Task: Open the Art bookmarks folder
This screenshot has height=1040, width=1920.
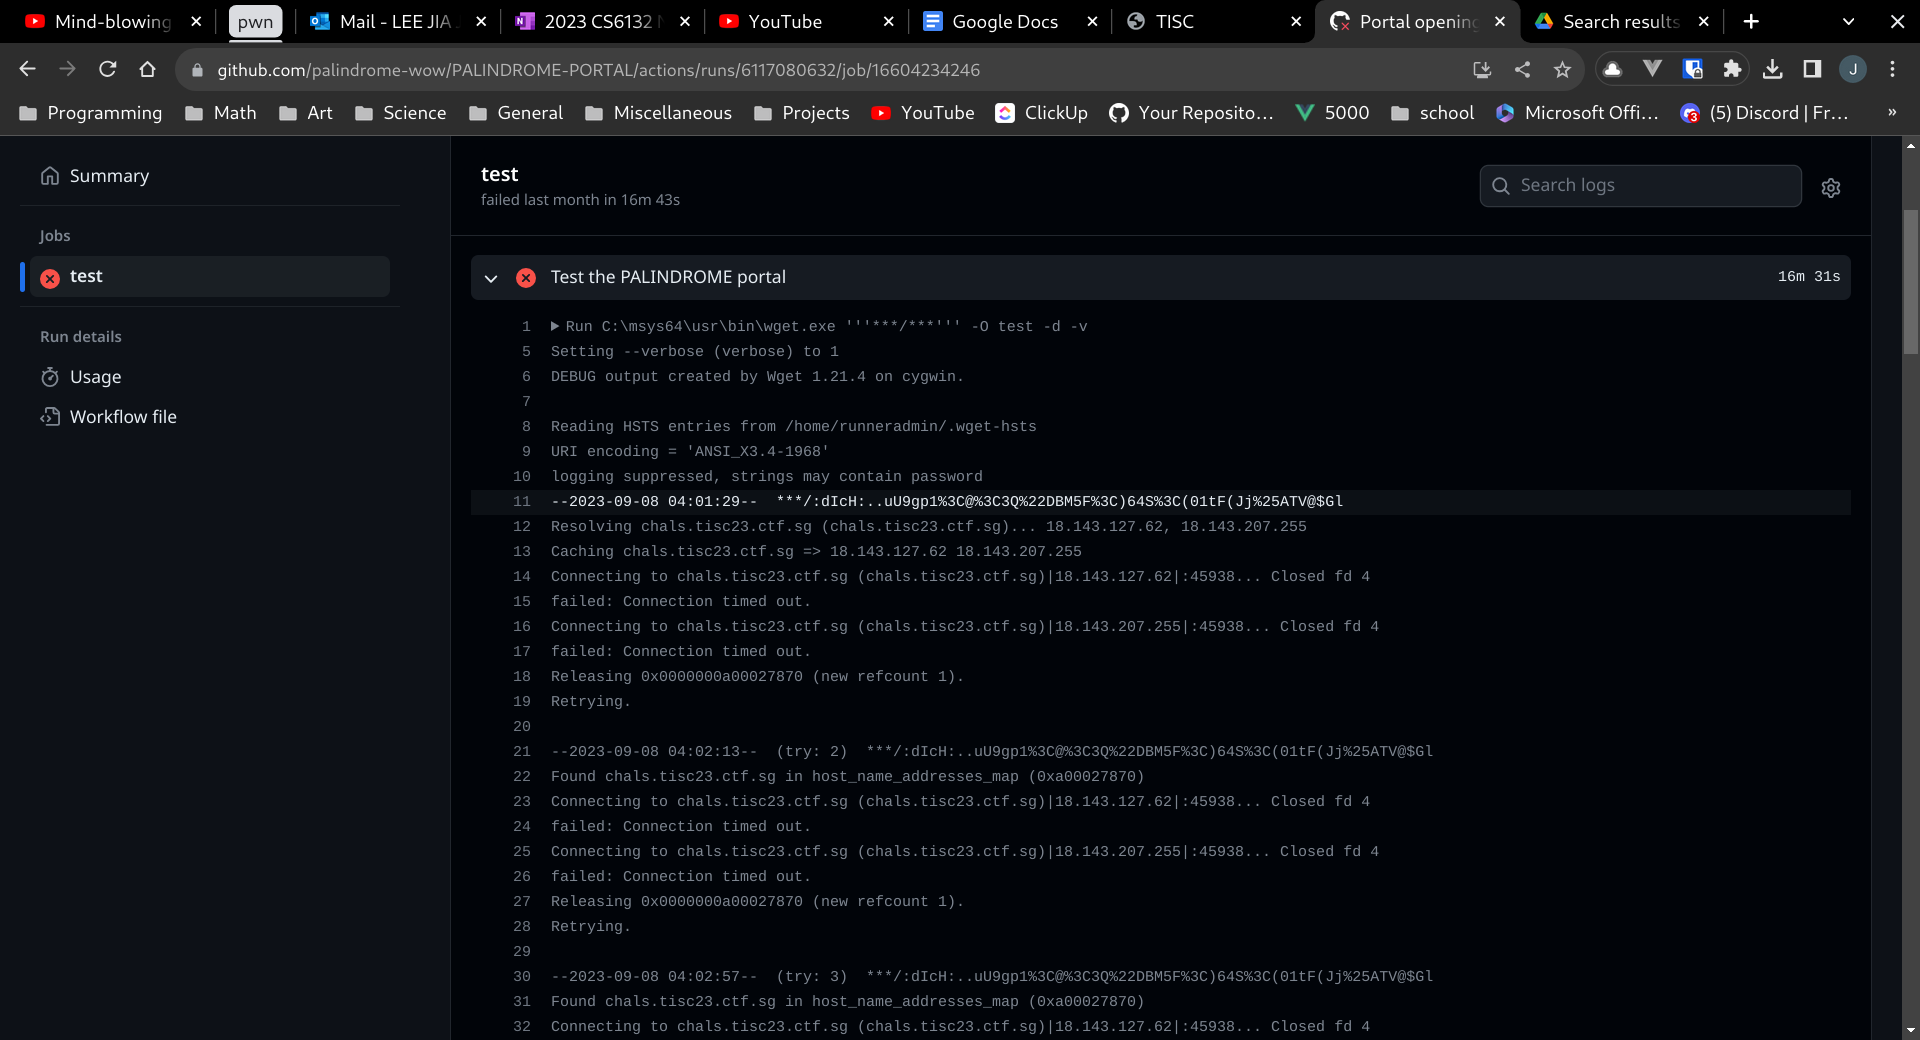Action: 306,113
